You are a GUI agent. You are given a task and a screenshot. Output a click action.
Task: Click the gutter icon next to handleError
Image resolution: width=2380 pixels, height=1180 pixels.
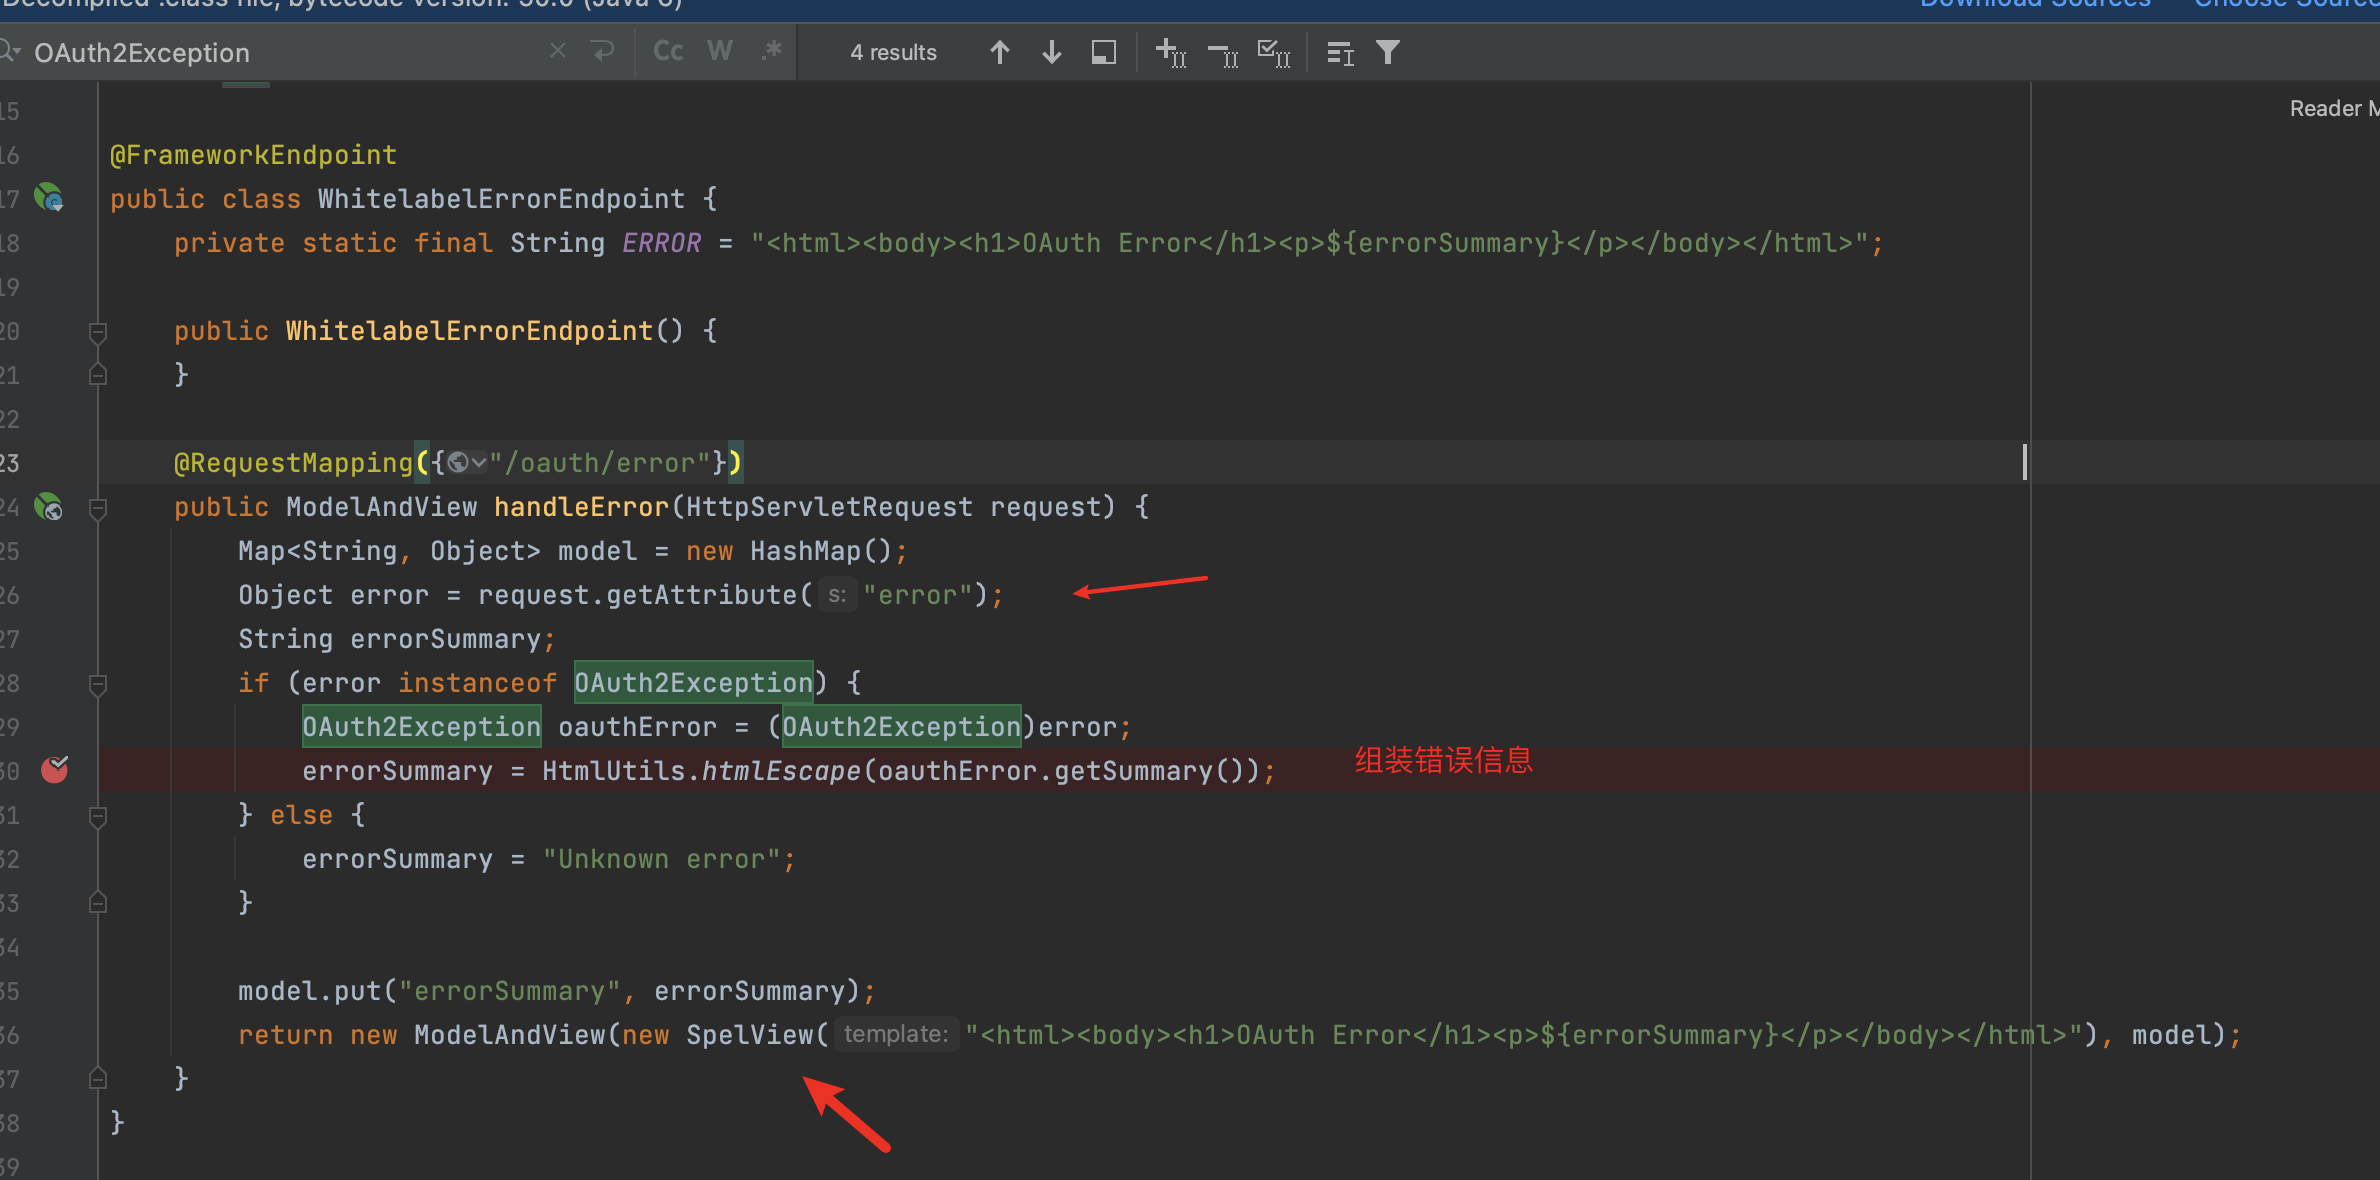pyautogui.click(x=49, y=507)
